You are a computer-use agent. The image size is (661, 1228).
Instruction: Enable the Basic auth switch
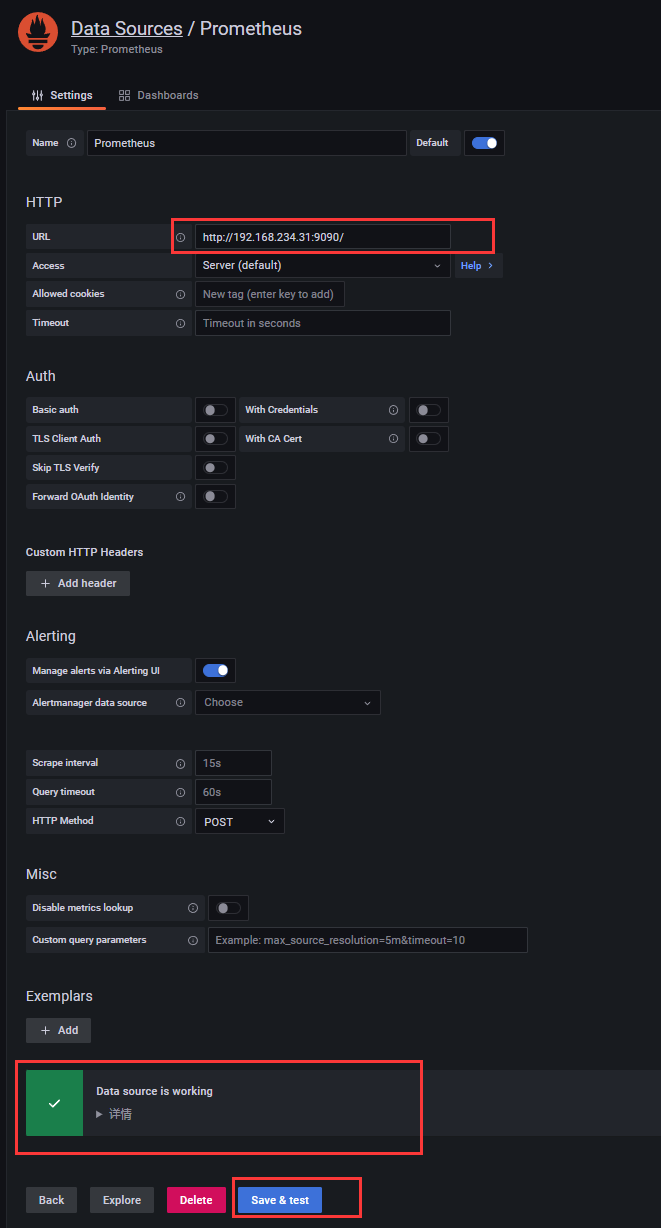point(215,410)
